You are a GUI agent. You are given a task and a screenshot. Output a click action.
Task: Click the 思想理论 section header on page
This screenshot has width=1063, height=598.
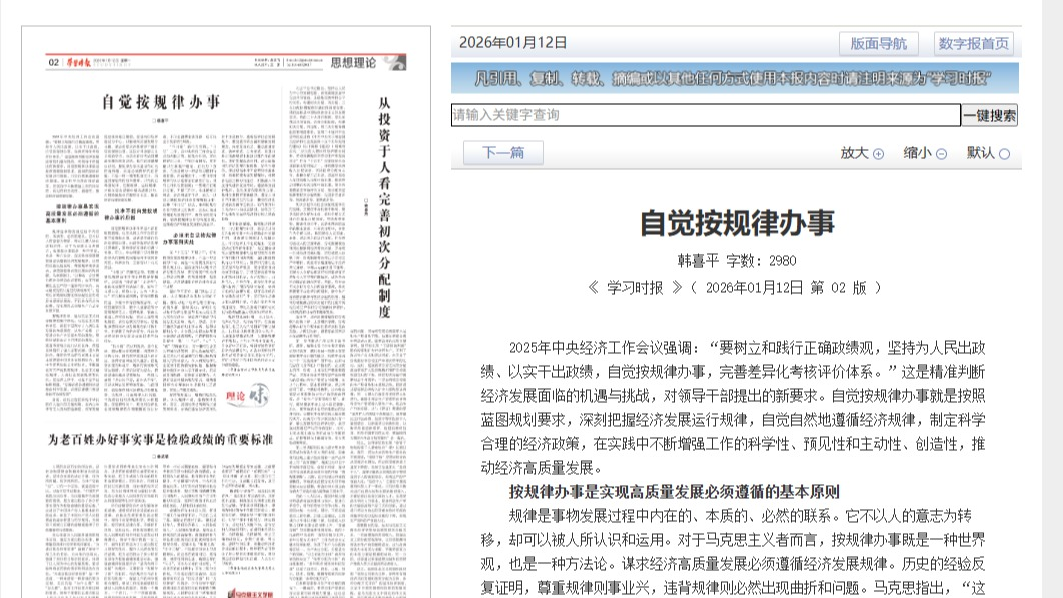pos(354,63)
